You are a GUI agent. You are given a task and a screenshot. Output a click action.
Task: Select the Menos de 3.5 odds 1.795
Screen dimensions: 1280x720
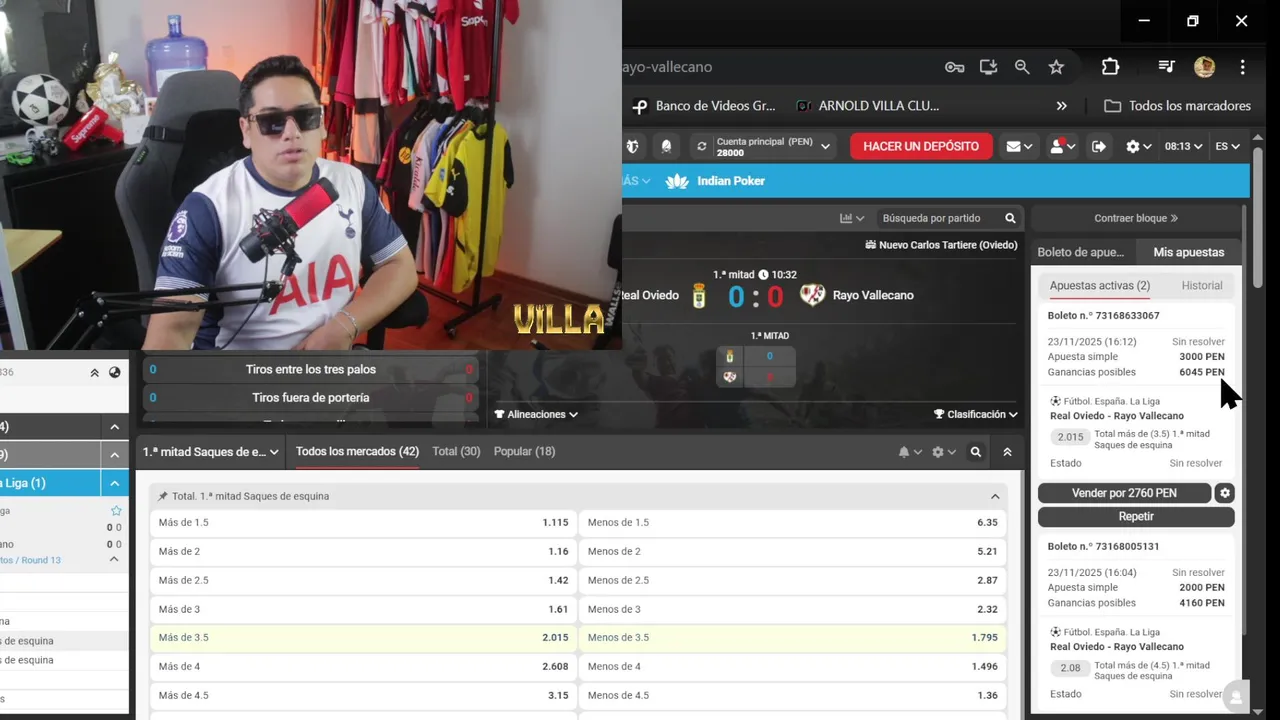pos(793,637)
